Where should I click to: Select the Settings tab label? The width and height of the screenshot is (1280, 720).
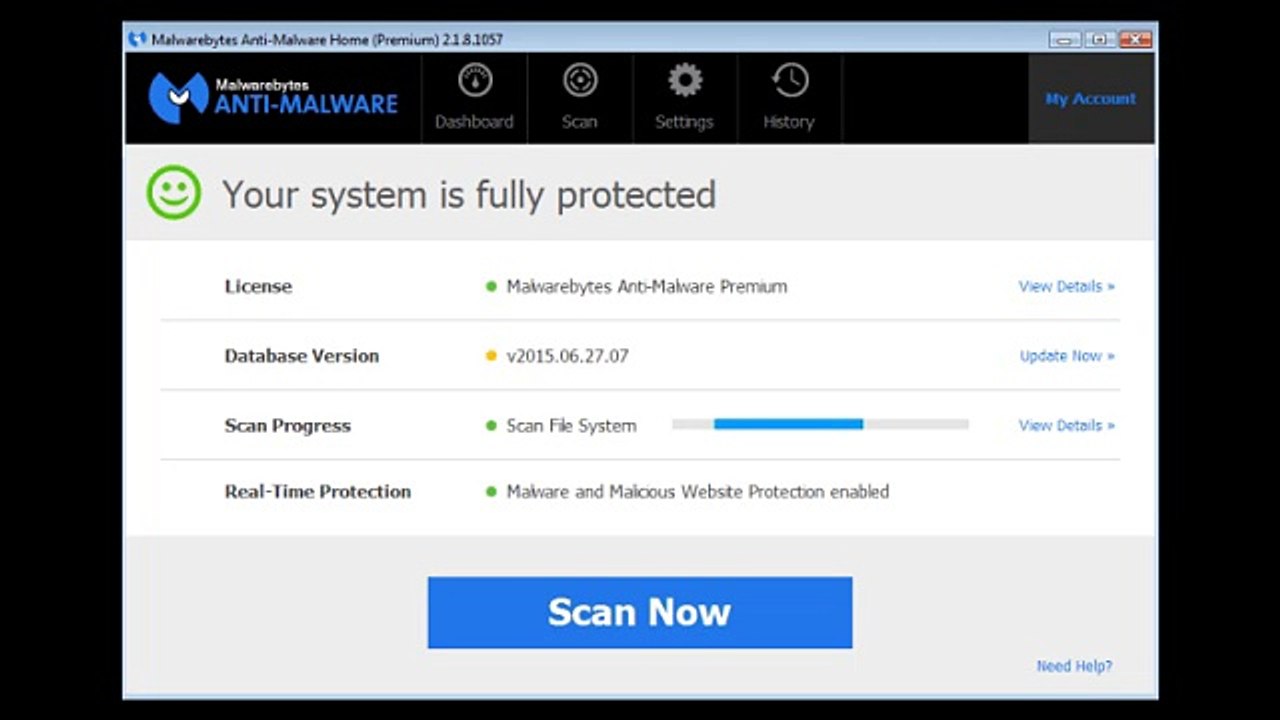click(684, 122)
